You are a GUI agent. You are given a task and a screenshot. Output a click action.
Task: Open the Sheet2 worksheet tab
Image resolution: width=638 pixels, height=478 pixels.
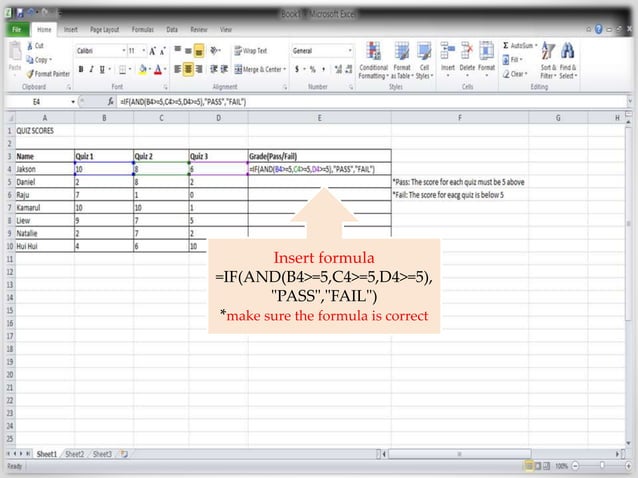74,454
